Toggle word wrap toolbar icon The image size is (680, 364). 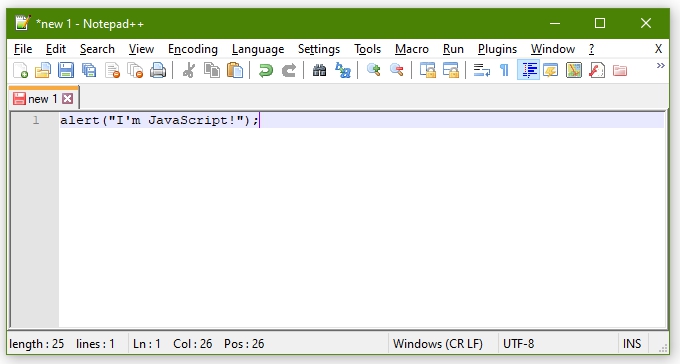tap(481, 70)
